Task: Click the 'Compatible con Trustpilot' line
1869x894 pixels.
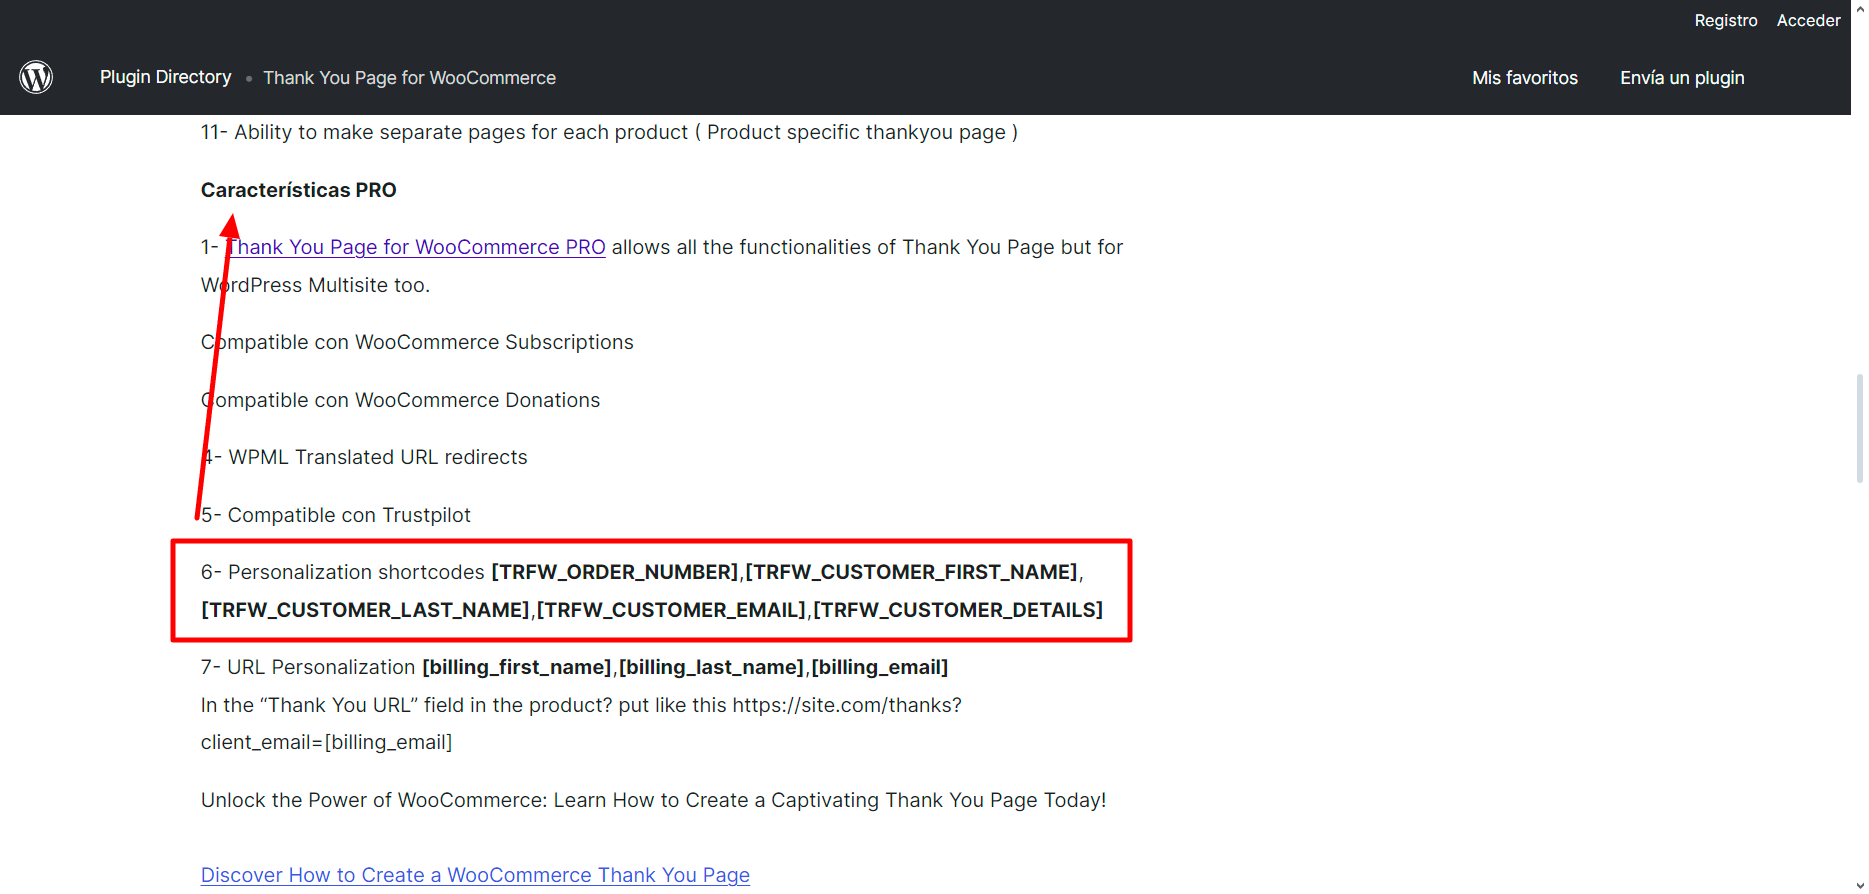Action: click(x=335, y=515)
